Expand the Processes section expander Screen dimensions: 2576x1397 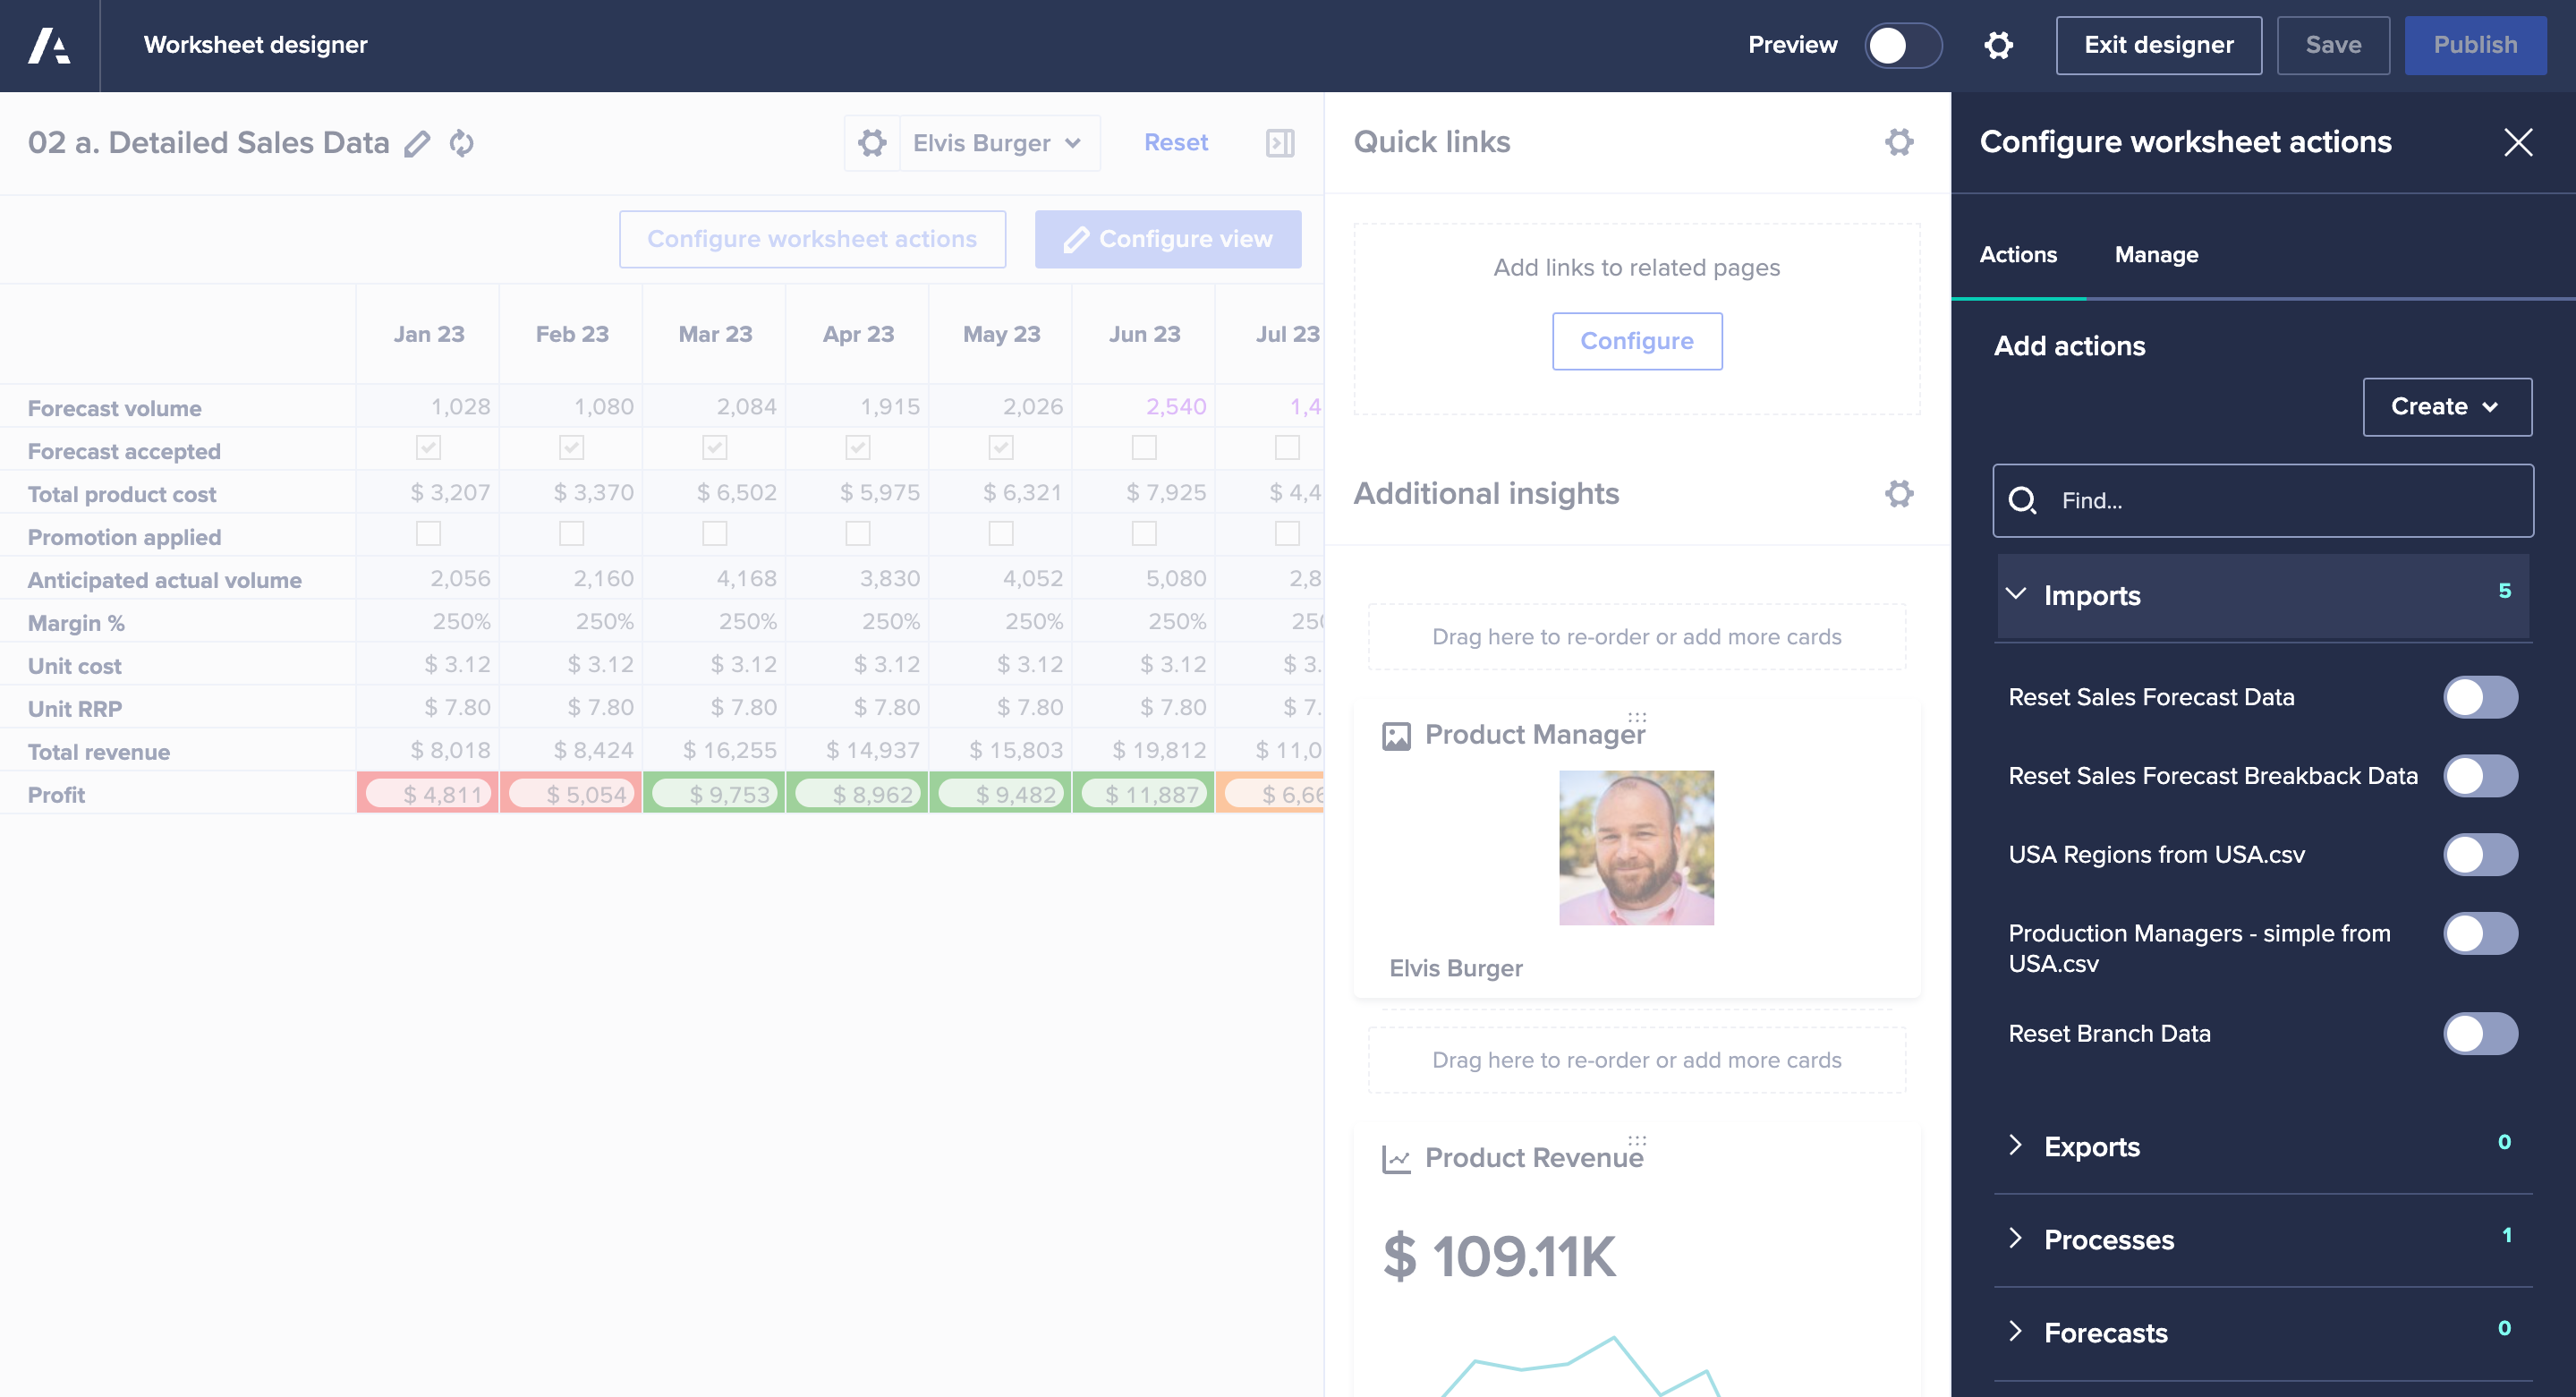point(2015,1239)
